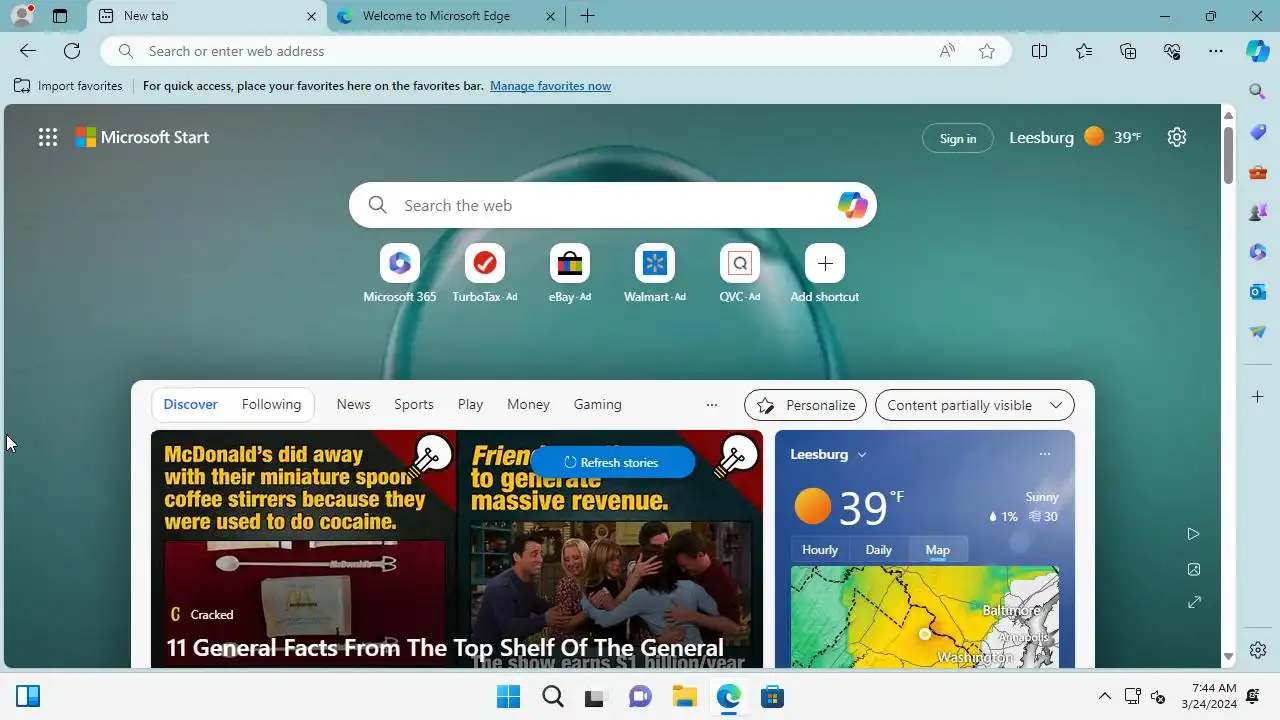Click the Search the web box
1280x720 pixels.
[x=613, y=205]
